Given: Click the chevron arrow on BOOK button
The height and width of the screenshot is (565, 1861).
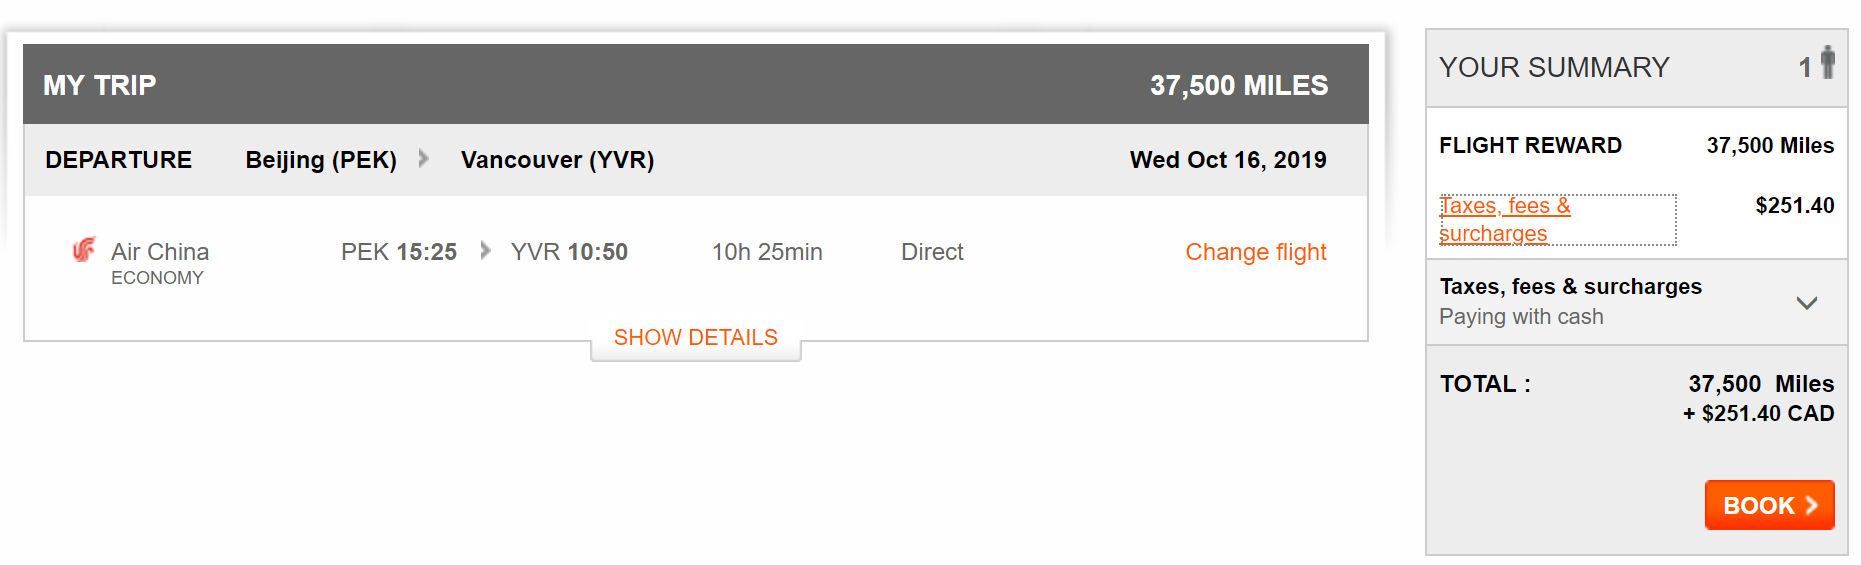Looking at the screenshot, I should point(1811,506).
